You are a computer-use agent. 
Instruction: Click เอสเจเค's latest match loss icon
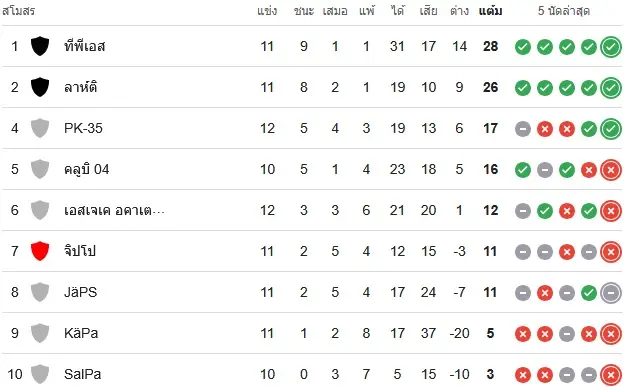click(611, 211)
